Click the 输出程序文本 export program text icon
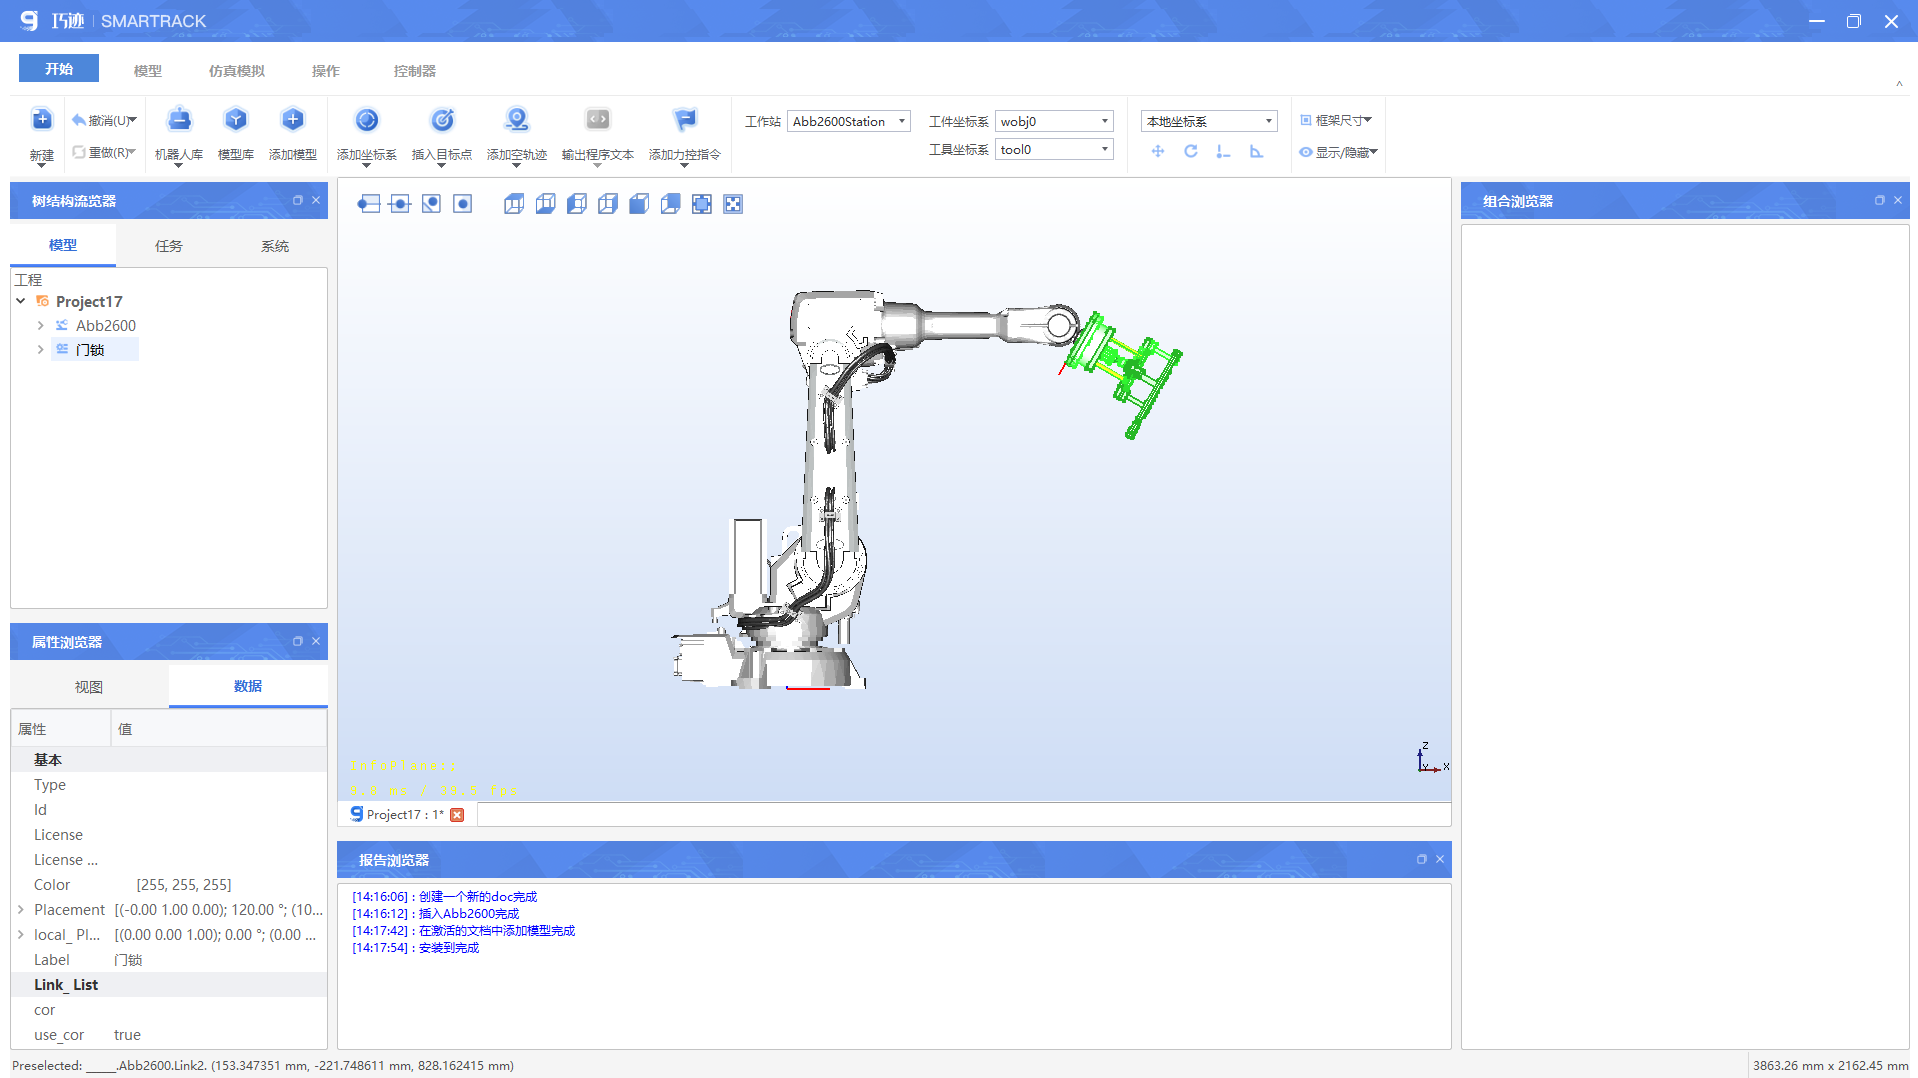 (598, 120)
